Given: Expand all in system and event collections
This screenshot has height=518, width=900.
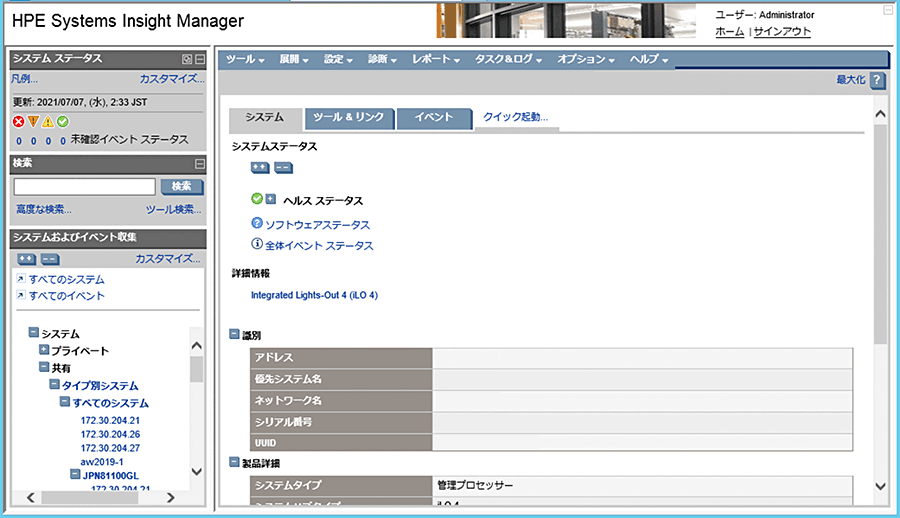Looking at the screenshot, I should coord(26,259).
